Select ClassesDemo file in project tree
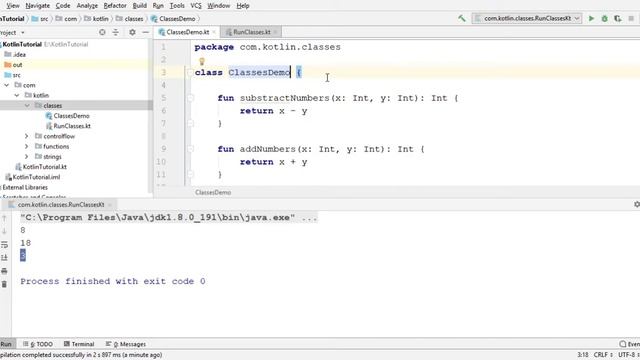 coord(67,116)
